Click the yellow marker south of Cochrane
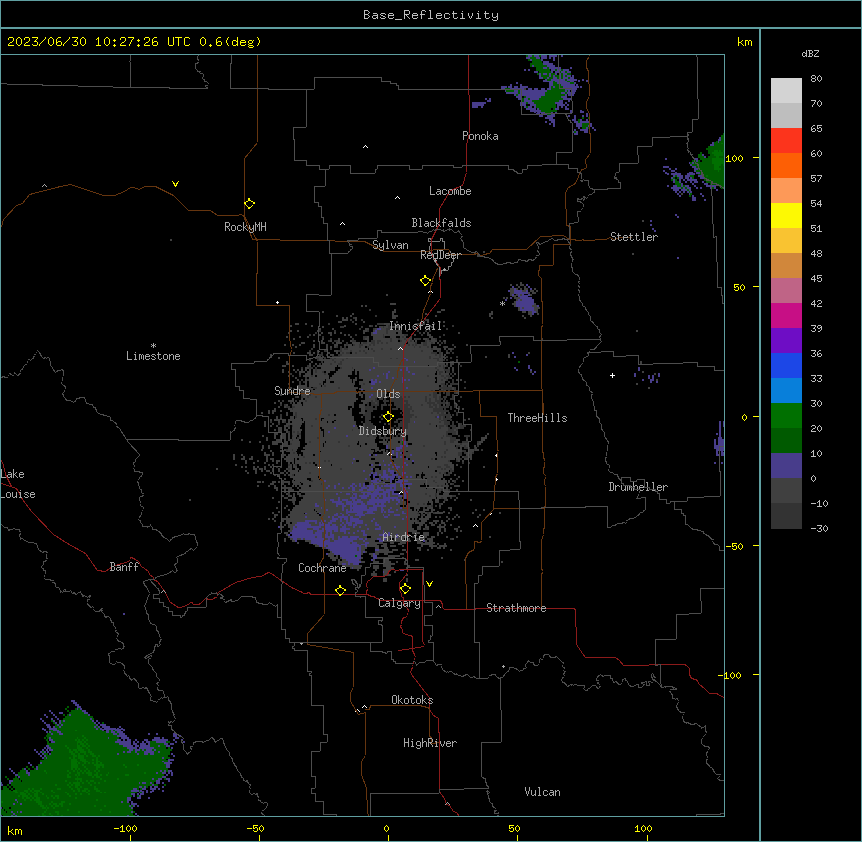Viewport: 862px width, 842px height. pyautogui.click(x=340, y=590)
